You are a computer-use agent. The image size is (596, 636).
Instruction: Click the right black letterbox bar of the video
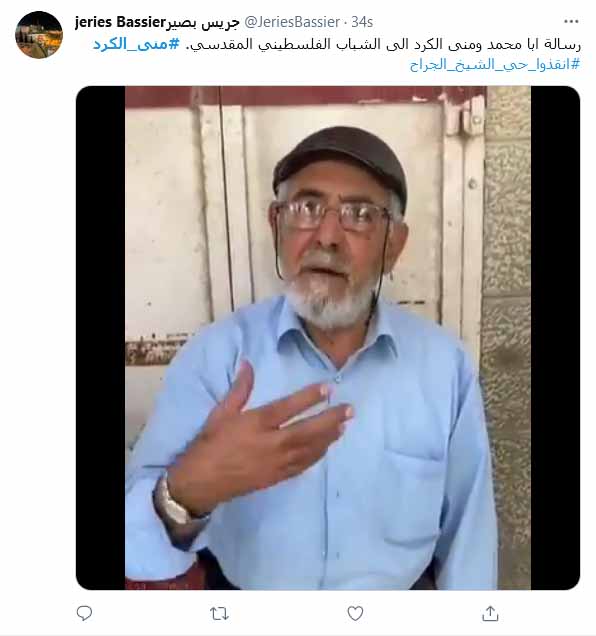[x=555, y=337]
